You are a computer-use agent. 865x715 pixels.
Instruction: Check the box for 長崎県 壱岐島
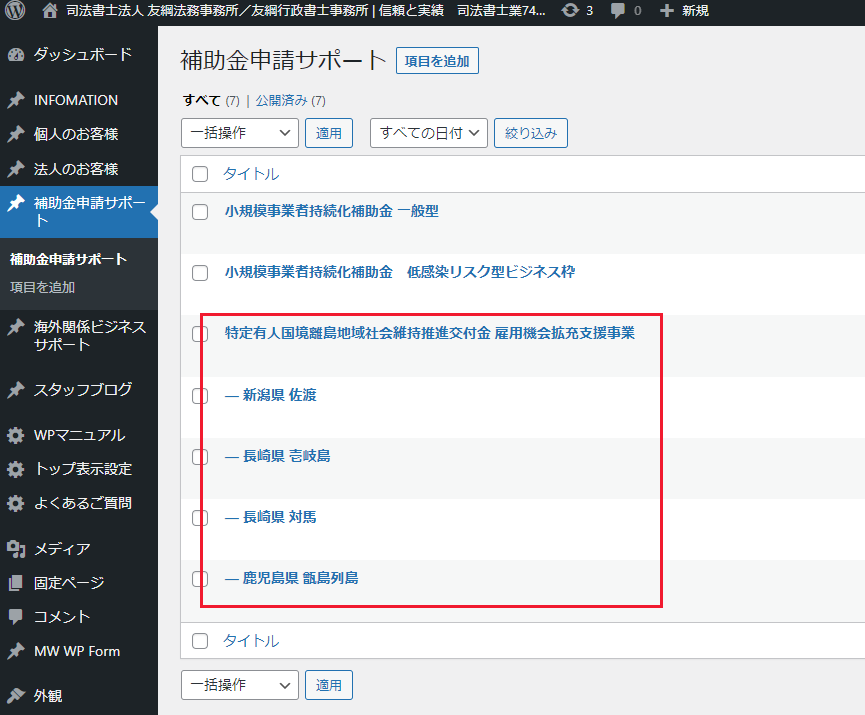click(x=200, y=457)
